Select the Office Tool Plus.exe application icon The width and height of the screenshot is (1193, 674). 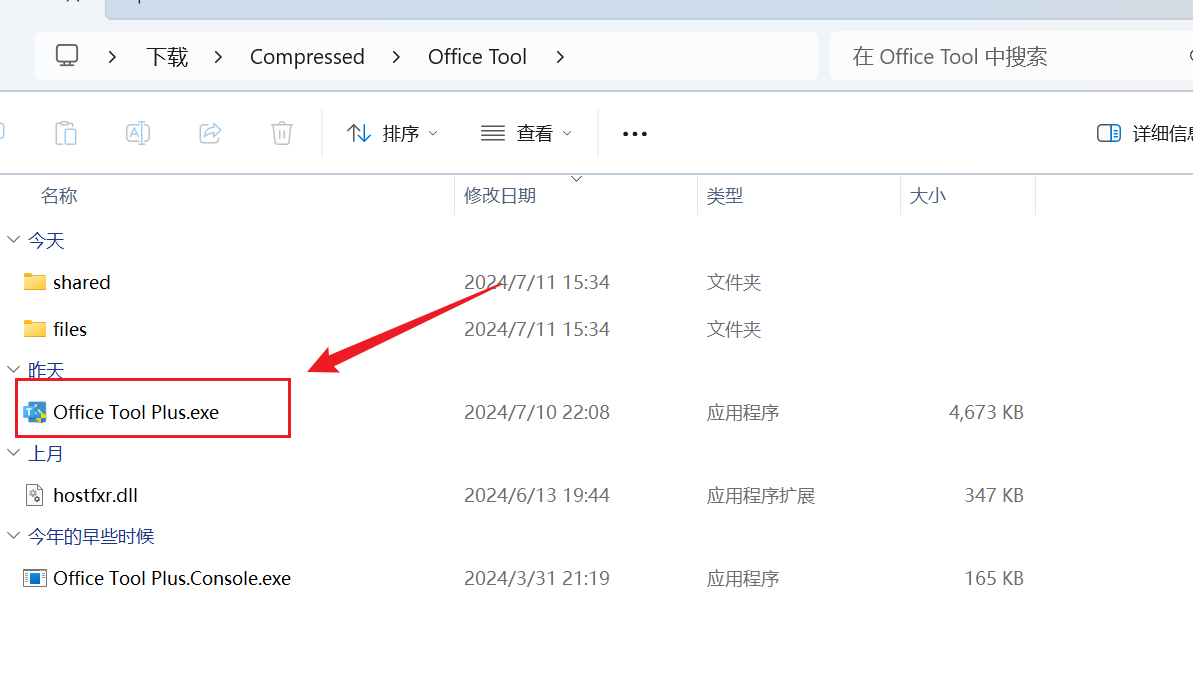pyautogui.click(x=34, y=412)
